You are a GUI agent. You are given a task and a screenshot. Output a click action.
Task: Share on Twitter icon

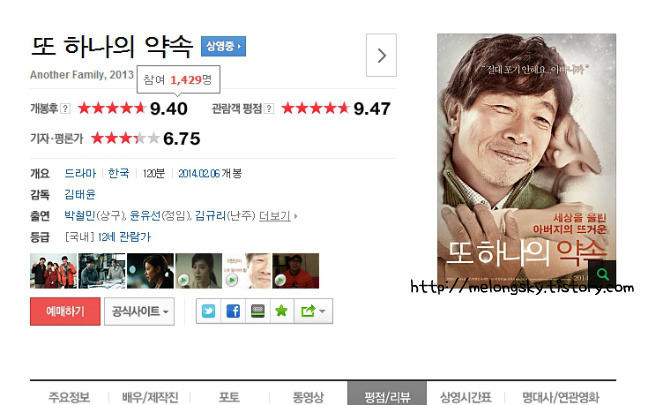[x=208, y=311]
